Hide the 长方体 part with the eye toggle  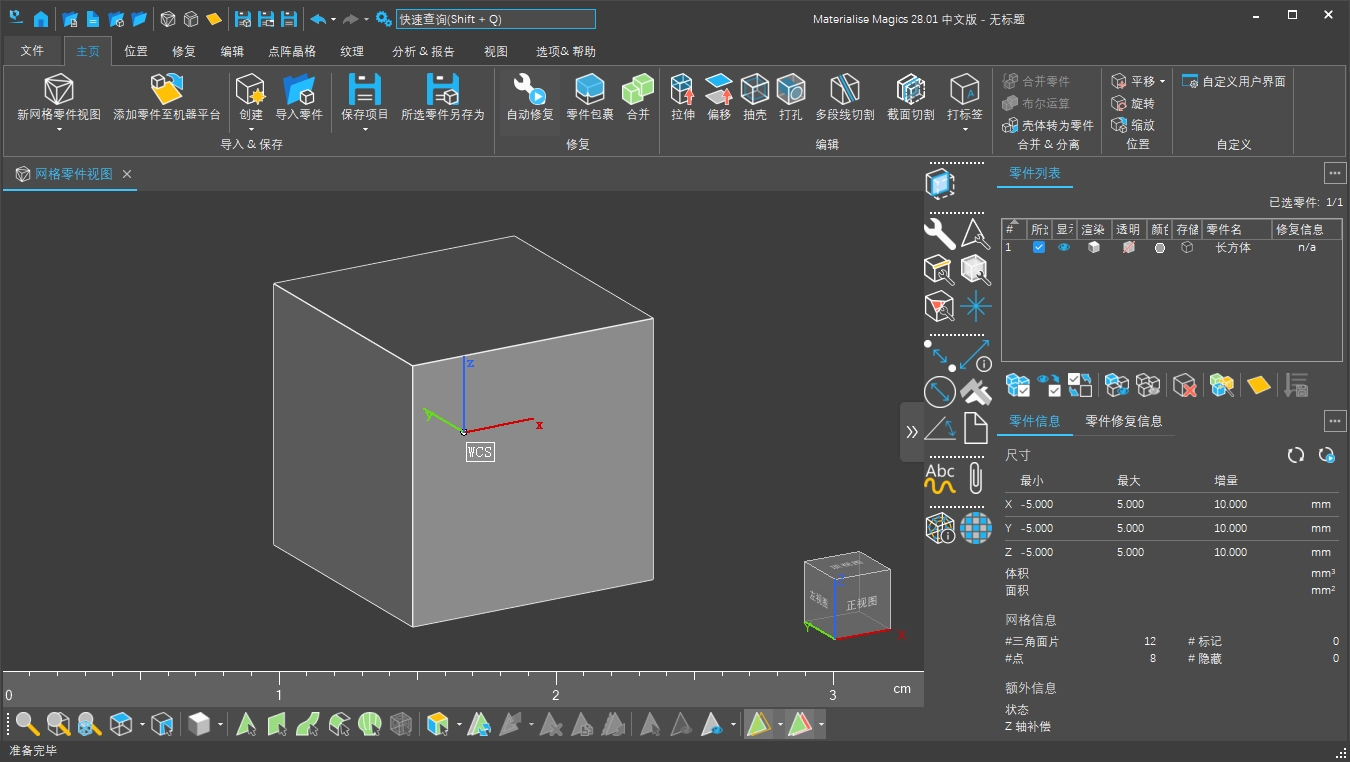coord(1063,247)
